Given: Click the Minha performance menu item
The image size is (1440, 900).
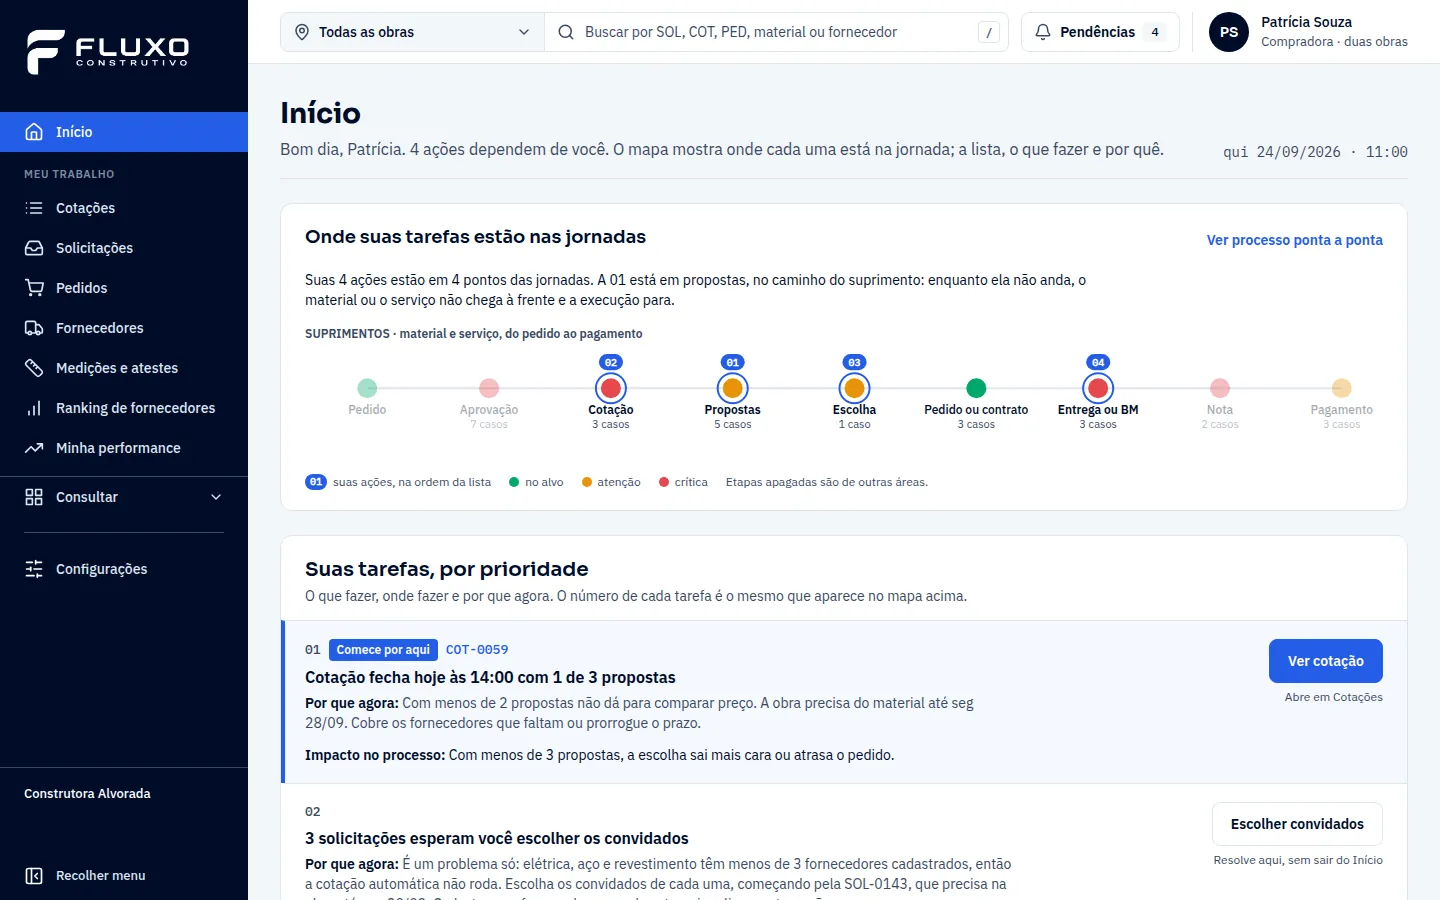Looking at the screenshot, I should pyautogui.click(x=124, y=448).
